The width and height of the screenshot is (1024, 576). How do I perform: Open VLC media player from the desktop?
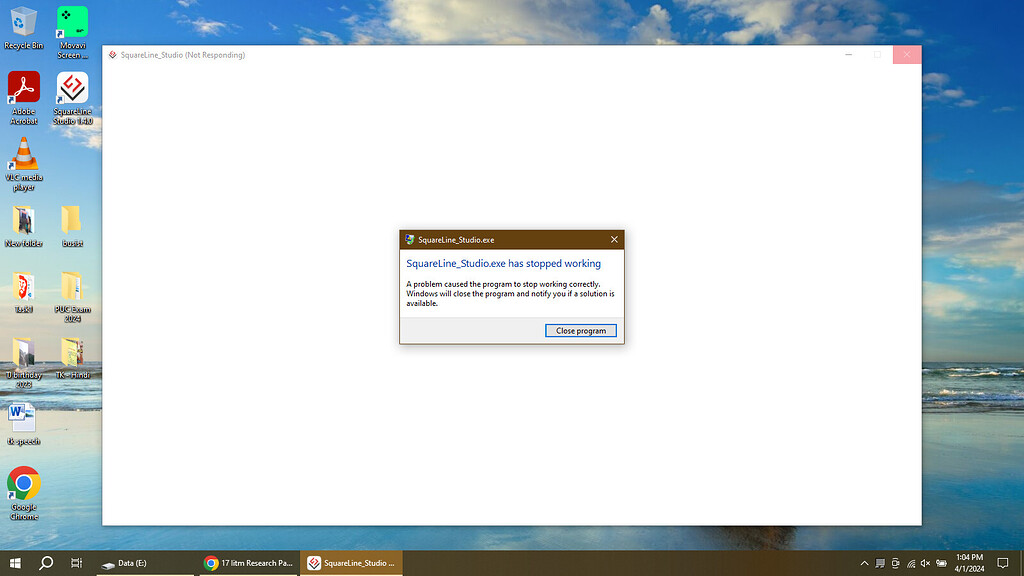(23, 160)
